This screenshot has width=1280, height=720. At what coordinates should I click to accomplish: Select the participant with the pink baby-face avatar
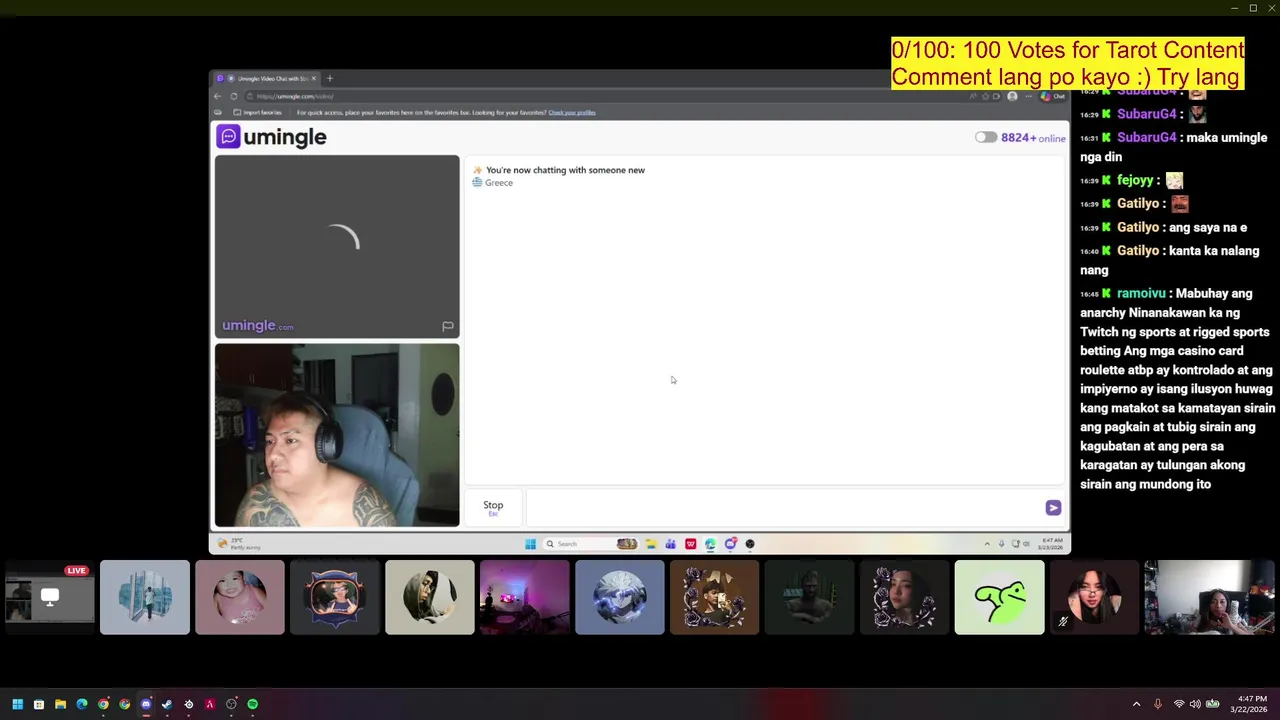pyautogui.click(x=240, y=598)
